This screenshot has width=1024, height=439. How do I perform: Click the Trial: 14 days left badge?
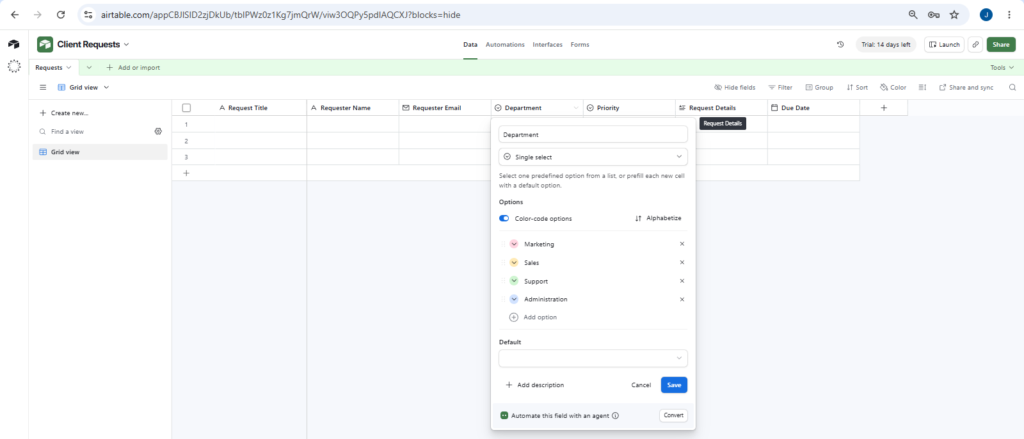click(x=886, y=44)
